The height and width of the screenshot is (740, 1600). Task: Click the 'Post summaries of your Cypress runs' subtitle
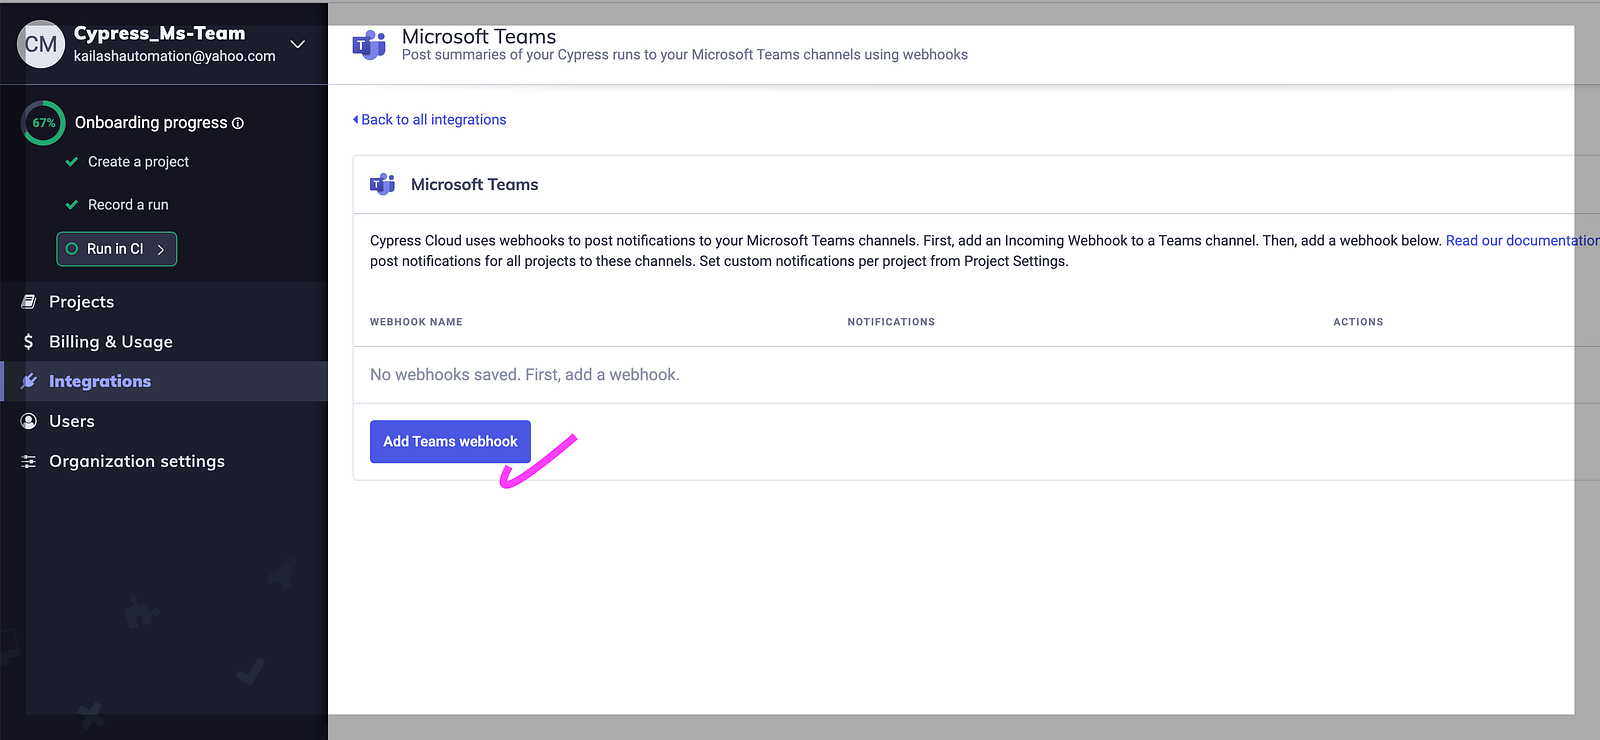[x=685, y=55]
